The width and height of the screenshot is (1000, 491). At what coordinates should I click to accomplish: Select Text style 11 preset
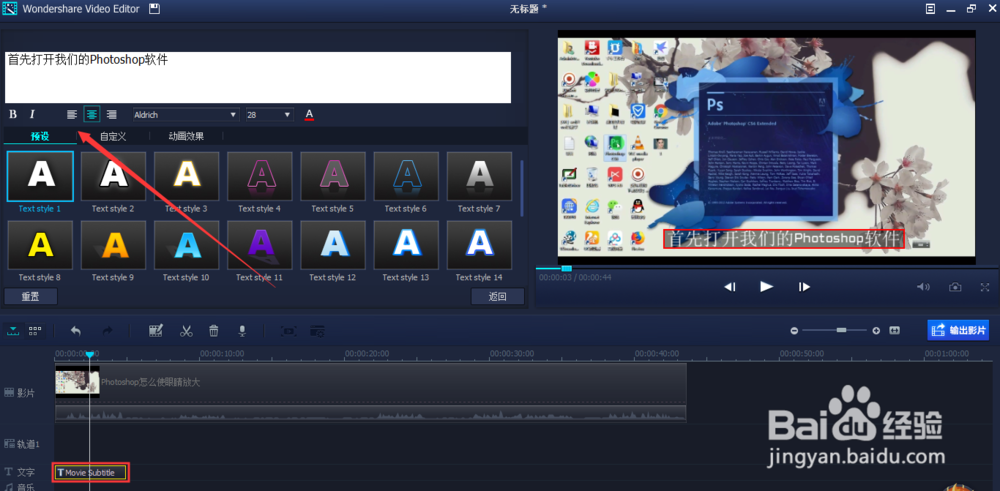(260, 245)
